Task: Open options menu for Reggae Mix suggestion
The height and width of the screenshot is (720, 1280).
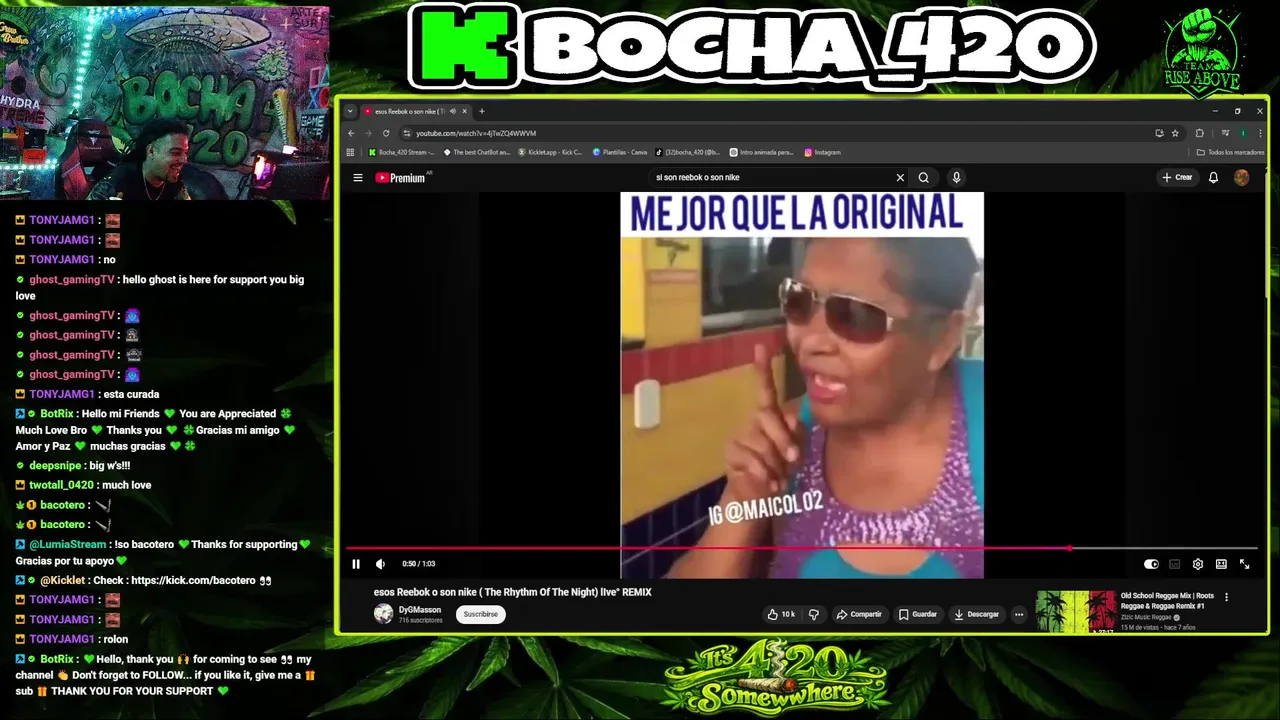Action: coord(1227,597)
